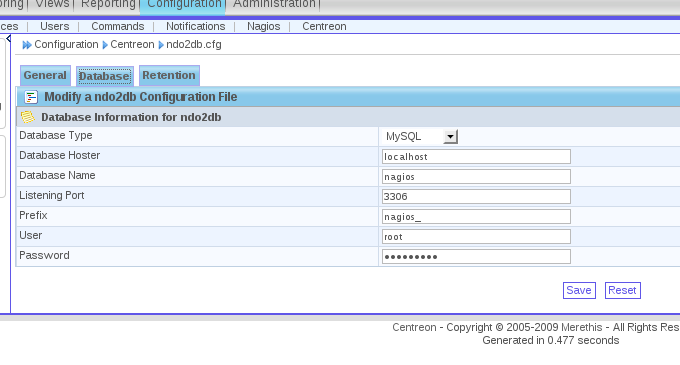
Task: Click the Listening Port label
Action: coord(52,196)
